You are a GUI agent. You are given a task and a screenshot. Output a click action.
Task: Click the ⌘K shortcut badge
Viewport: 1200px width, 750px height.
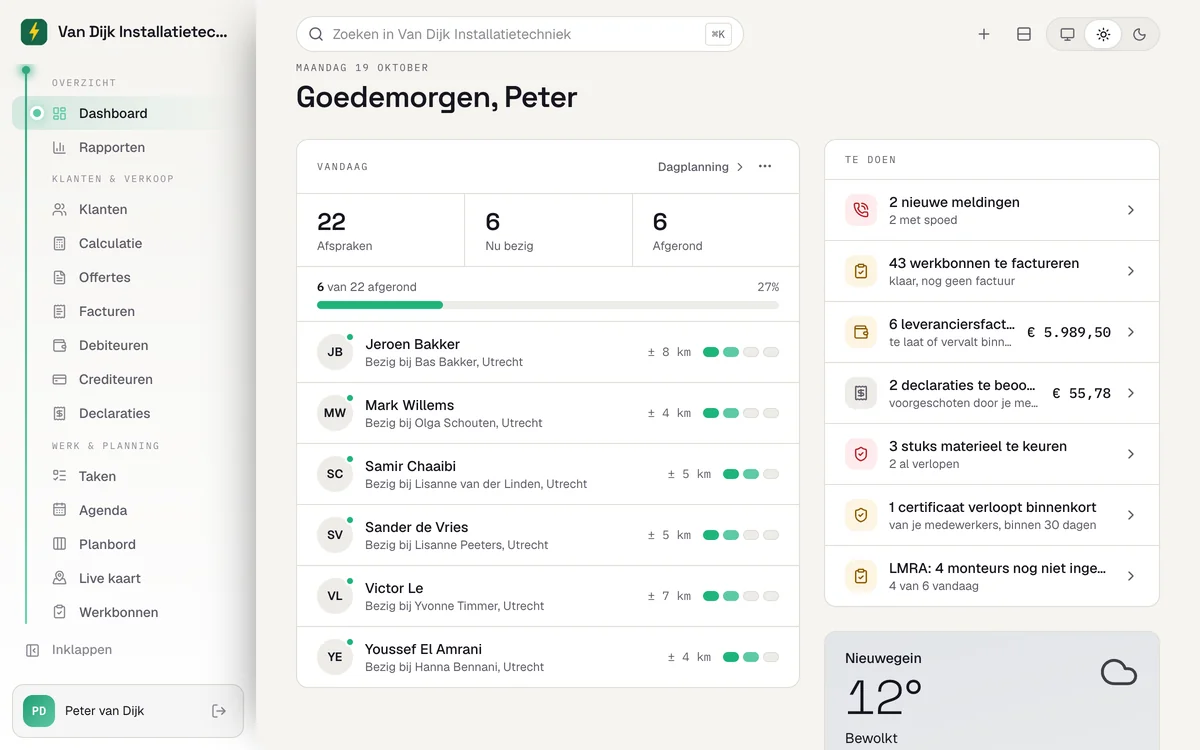click(718, 34)
